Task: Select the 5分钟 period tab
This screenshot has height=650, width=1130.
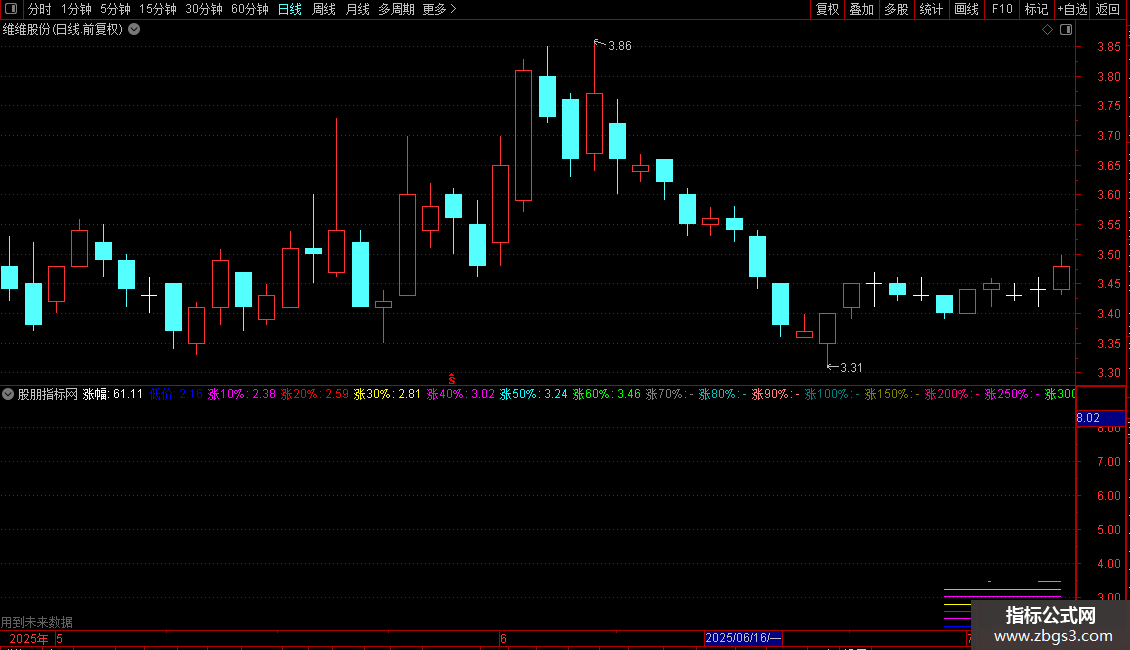Action: tap(115, 9)
